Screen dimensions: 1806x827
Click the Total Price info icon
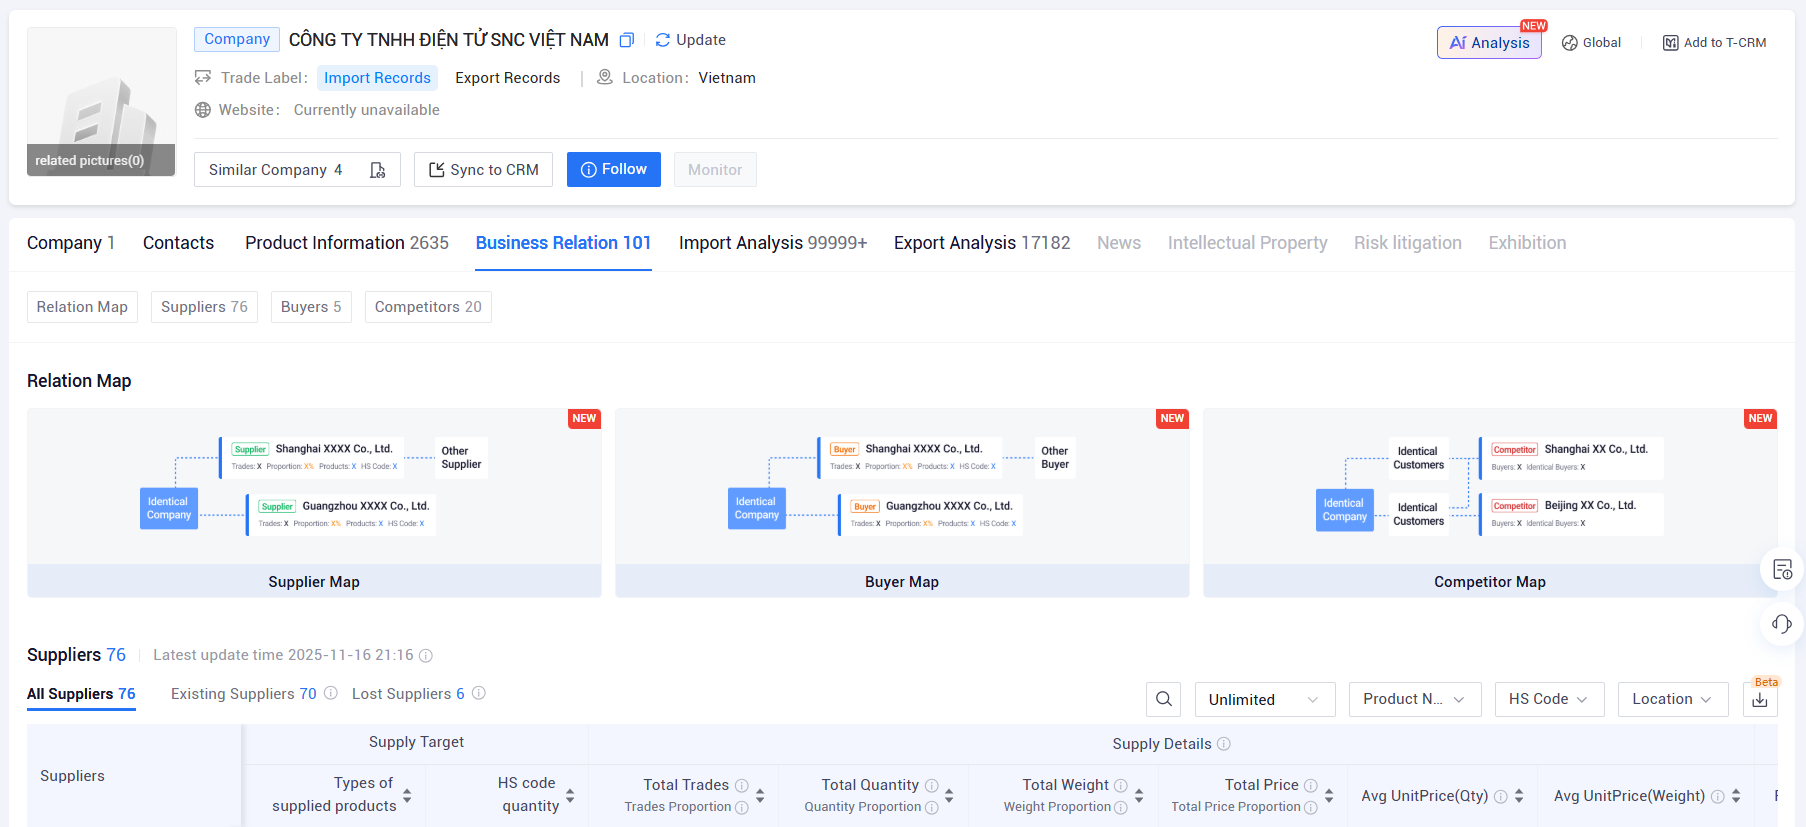(x=1311, y=786)
